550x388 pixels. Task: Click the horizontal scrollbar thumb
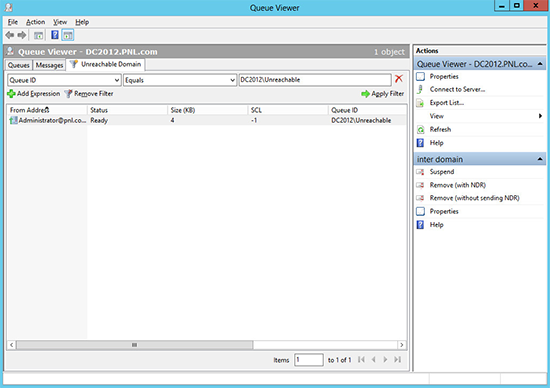point(134,345)
